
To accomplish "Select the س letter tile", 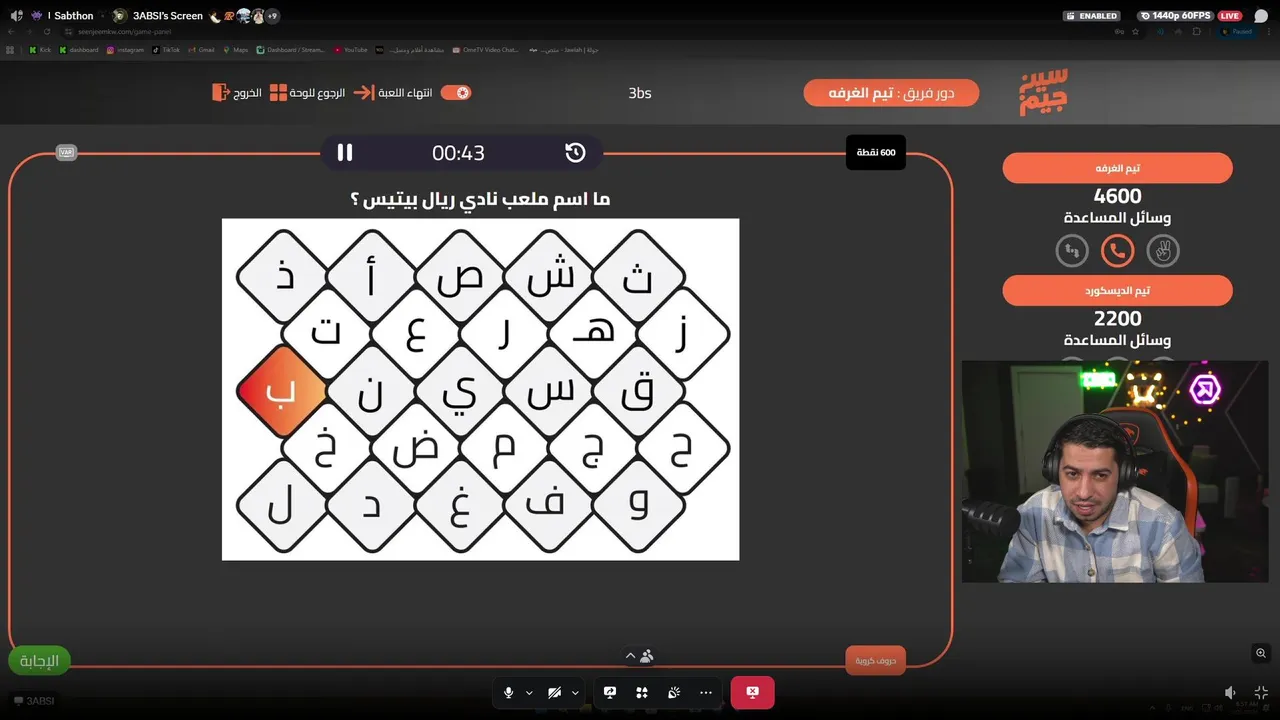I will 549,391.
